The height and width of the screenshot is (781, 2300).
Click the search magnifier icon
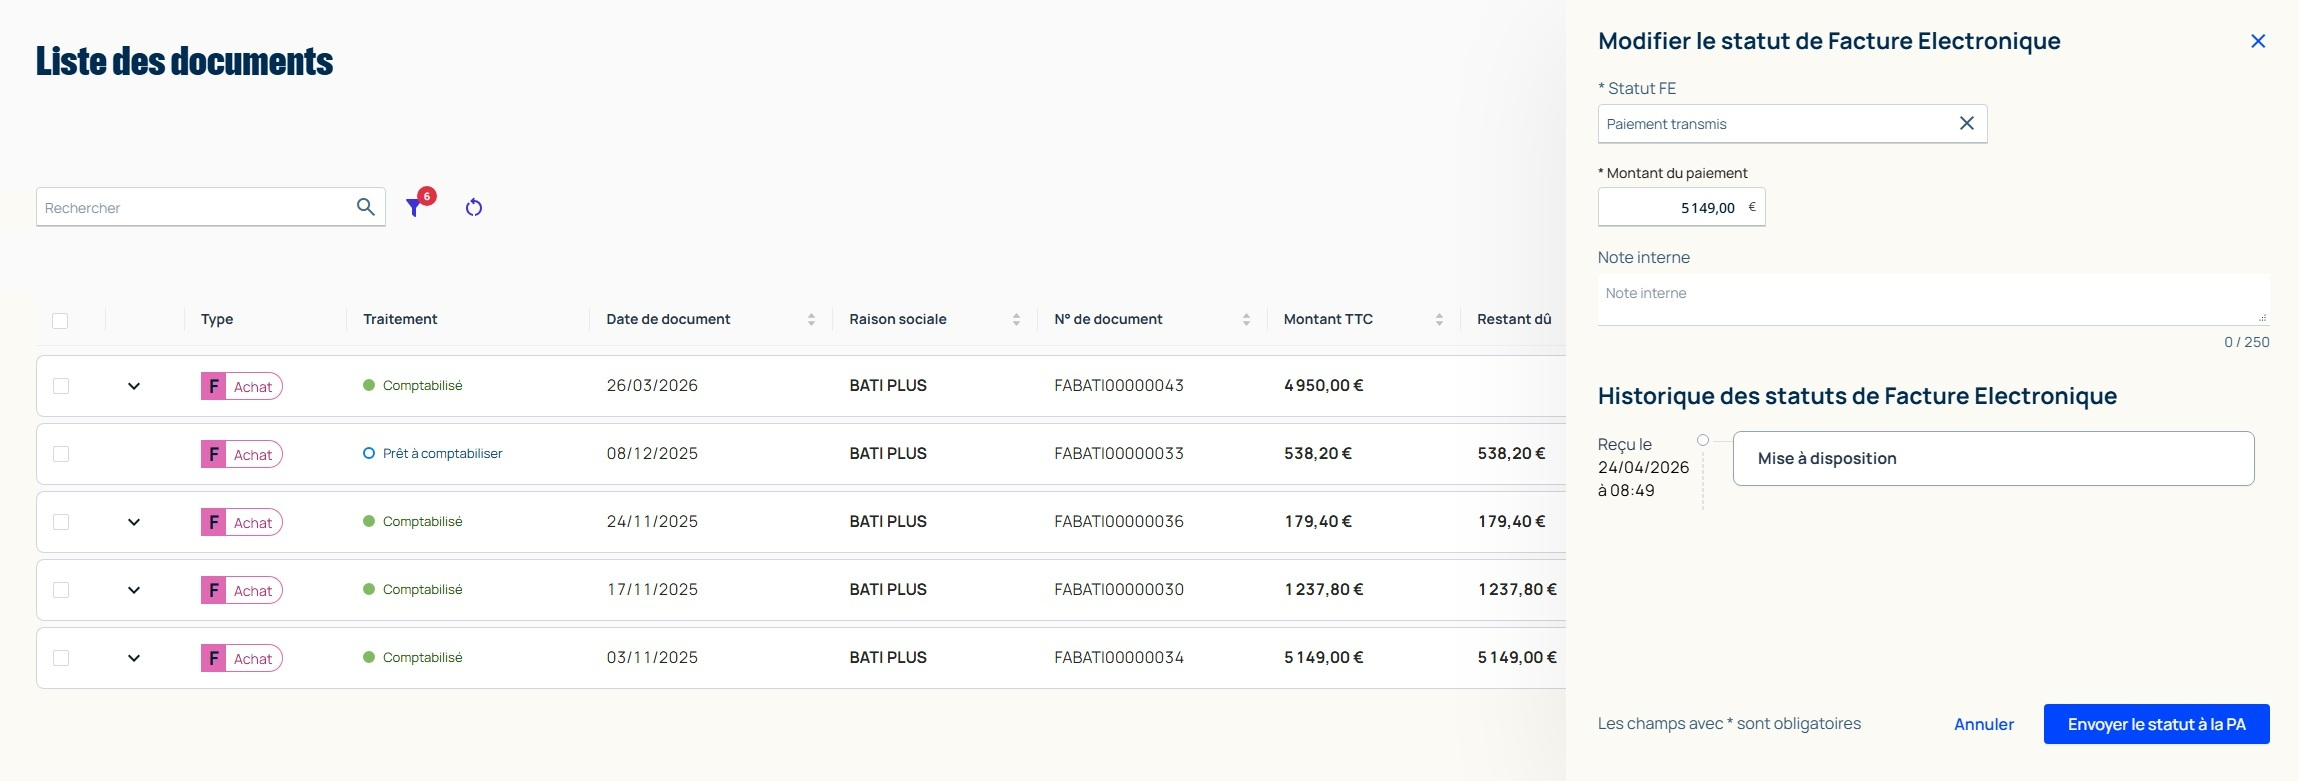point(366,207)
